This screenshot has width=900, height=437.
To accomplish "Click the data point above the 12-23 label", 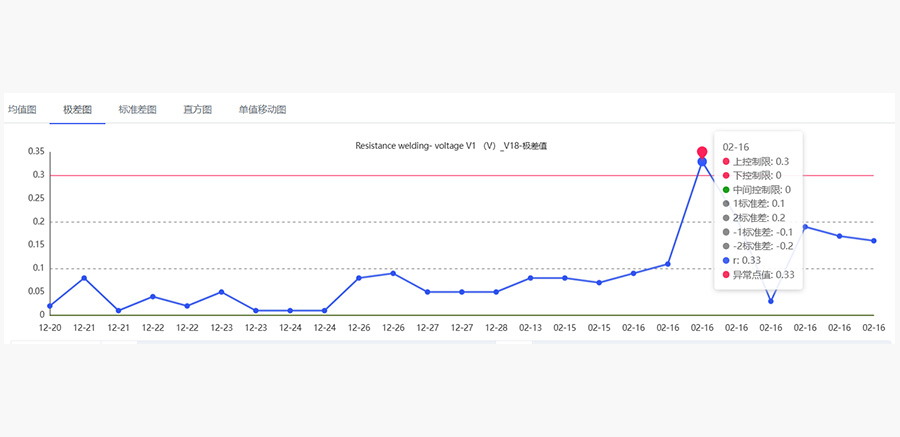I will coord(221,292).
